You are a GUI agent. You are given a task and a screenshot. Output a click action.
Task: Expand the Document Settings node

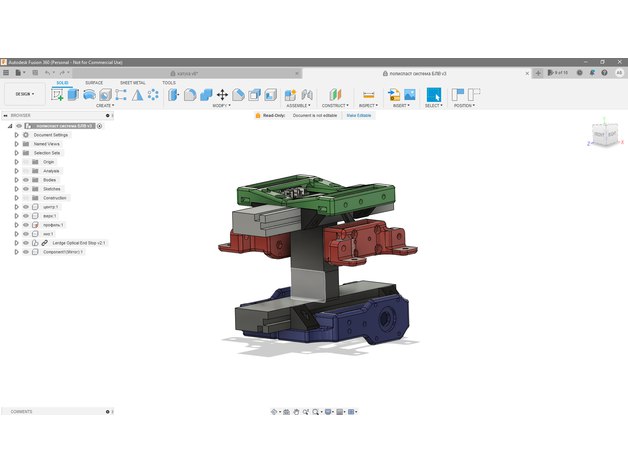point(16,135)
